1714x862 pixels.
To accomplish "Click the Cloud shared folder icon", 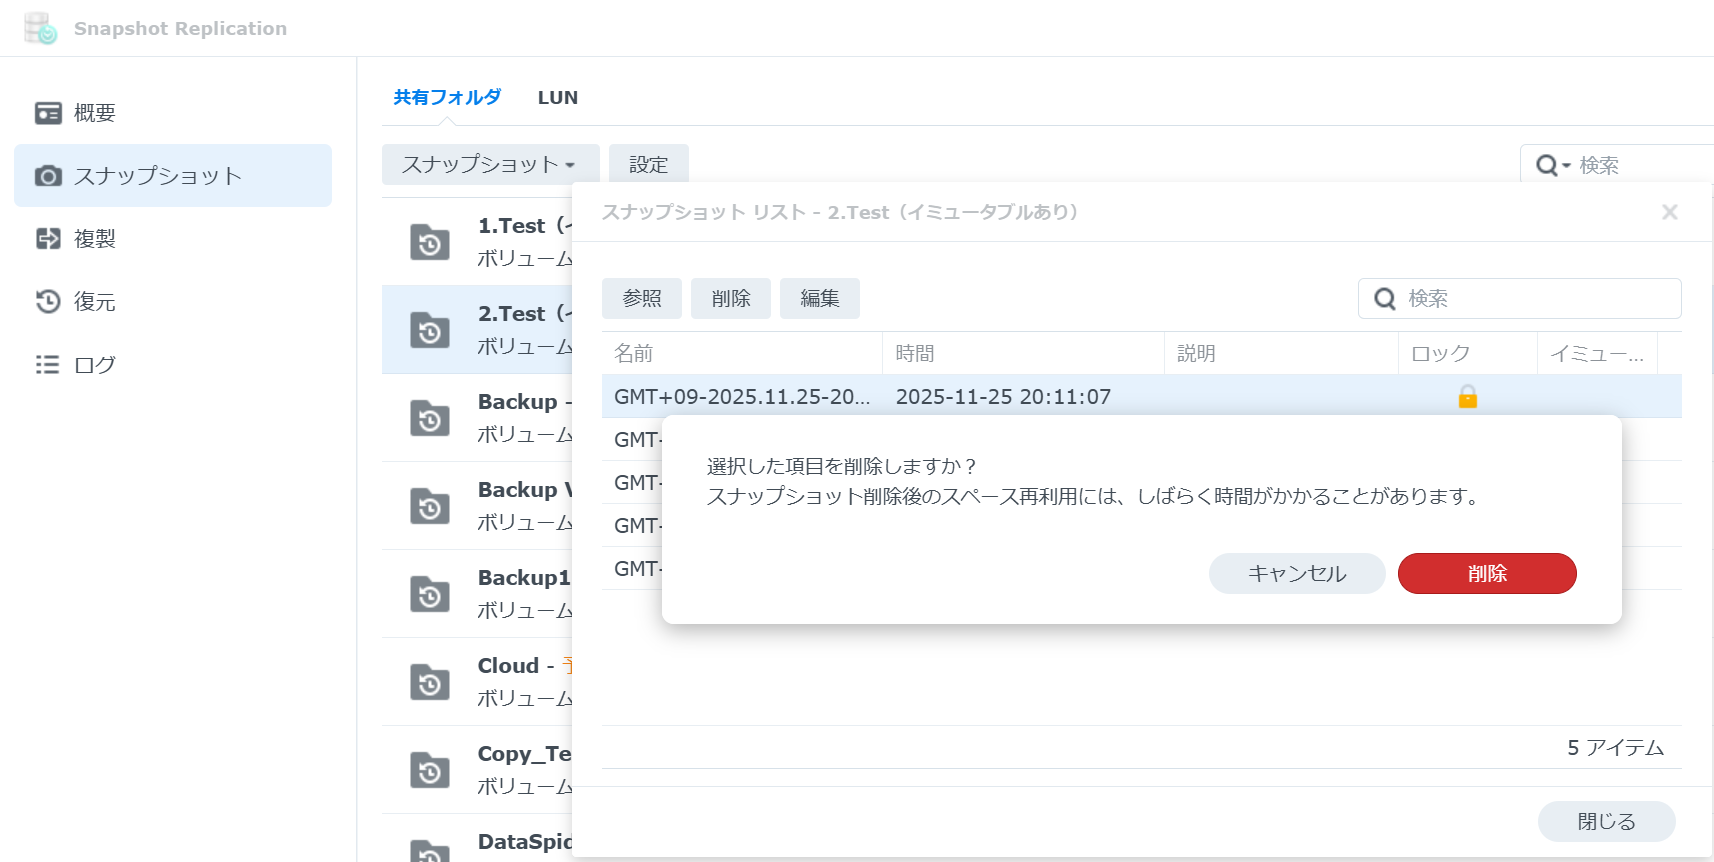I will (430, 682).
